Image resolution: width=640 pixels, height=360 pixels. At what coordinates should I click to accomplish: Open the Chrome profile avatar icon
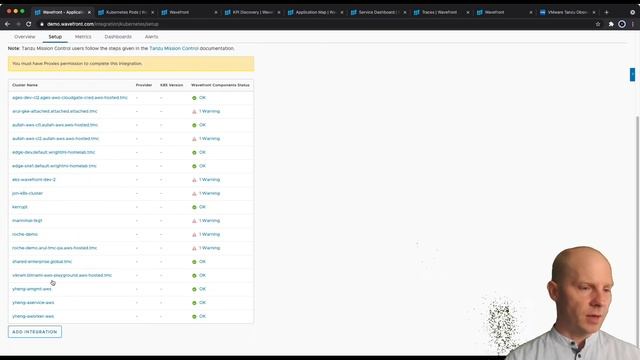(622, 24)
